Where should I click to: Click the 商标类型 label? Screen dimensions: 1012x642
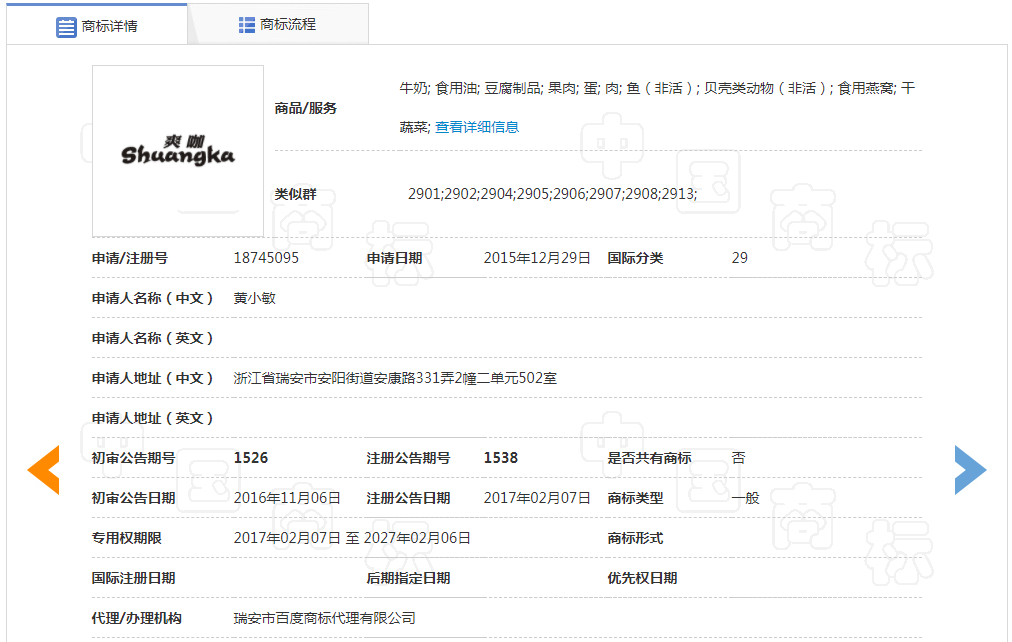635,498
